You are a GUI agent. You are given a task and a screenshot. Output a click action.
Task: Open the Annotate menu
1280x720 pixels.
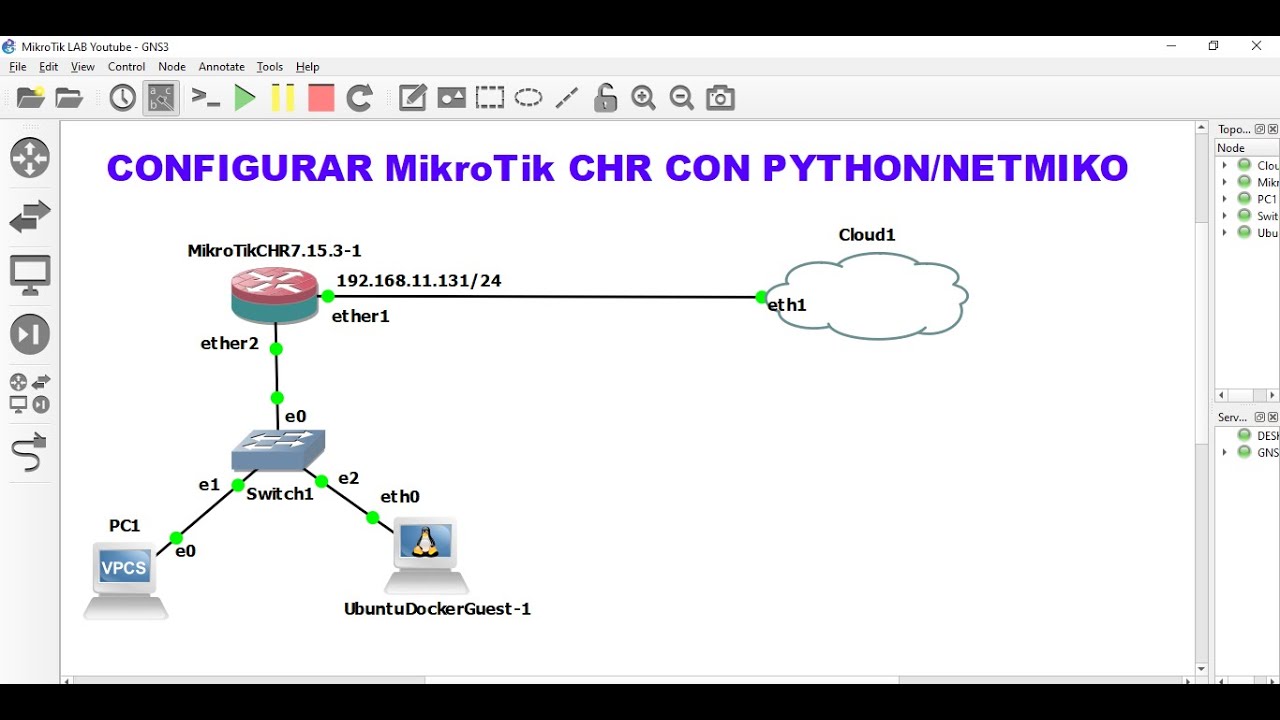(x=222, y=67)
